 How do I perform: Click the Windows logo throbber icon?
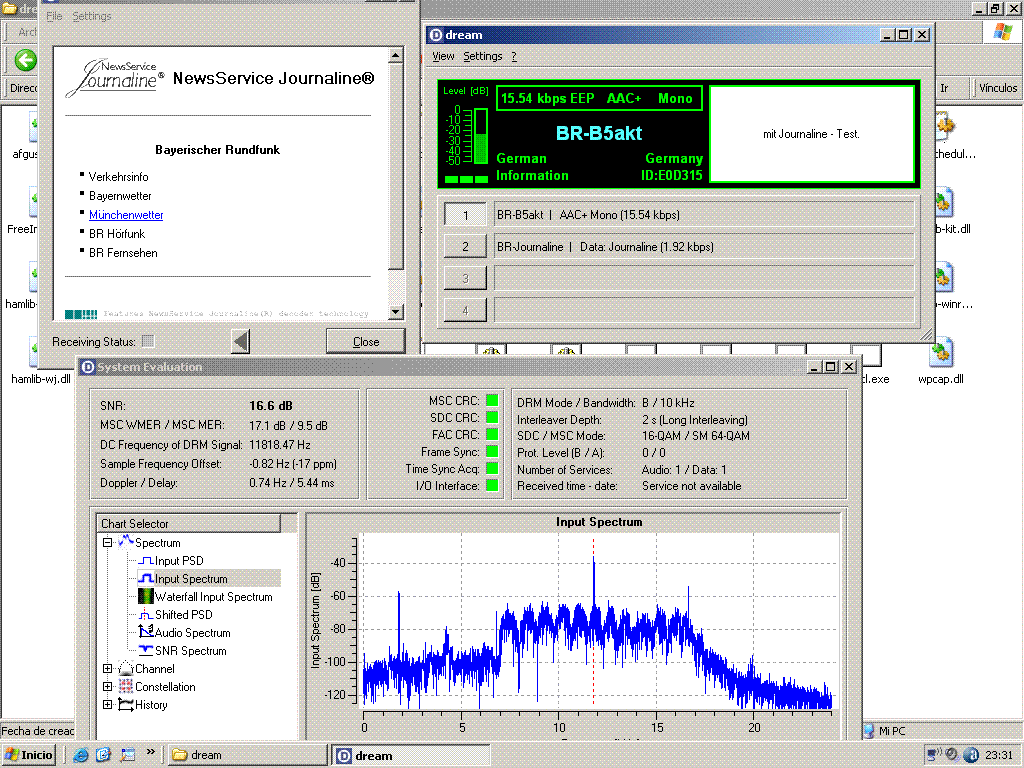click(1002, 33)
